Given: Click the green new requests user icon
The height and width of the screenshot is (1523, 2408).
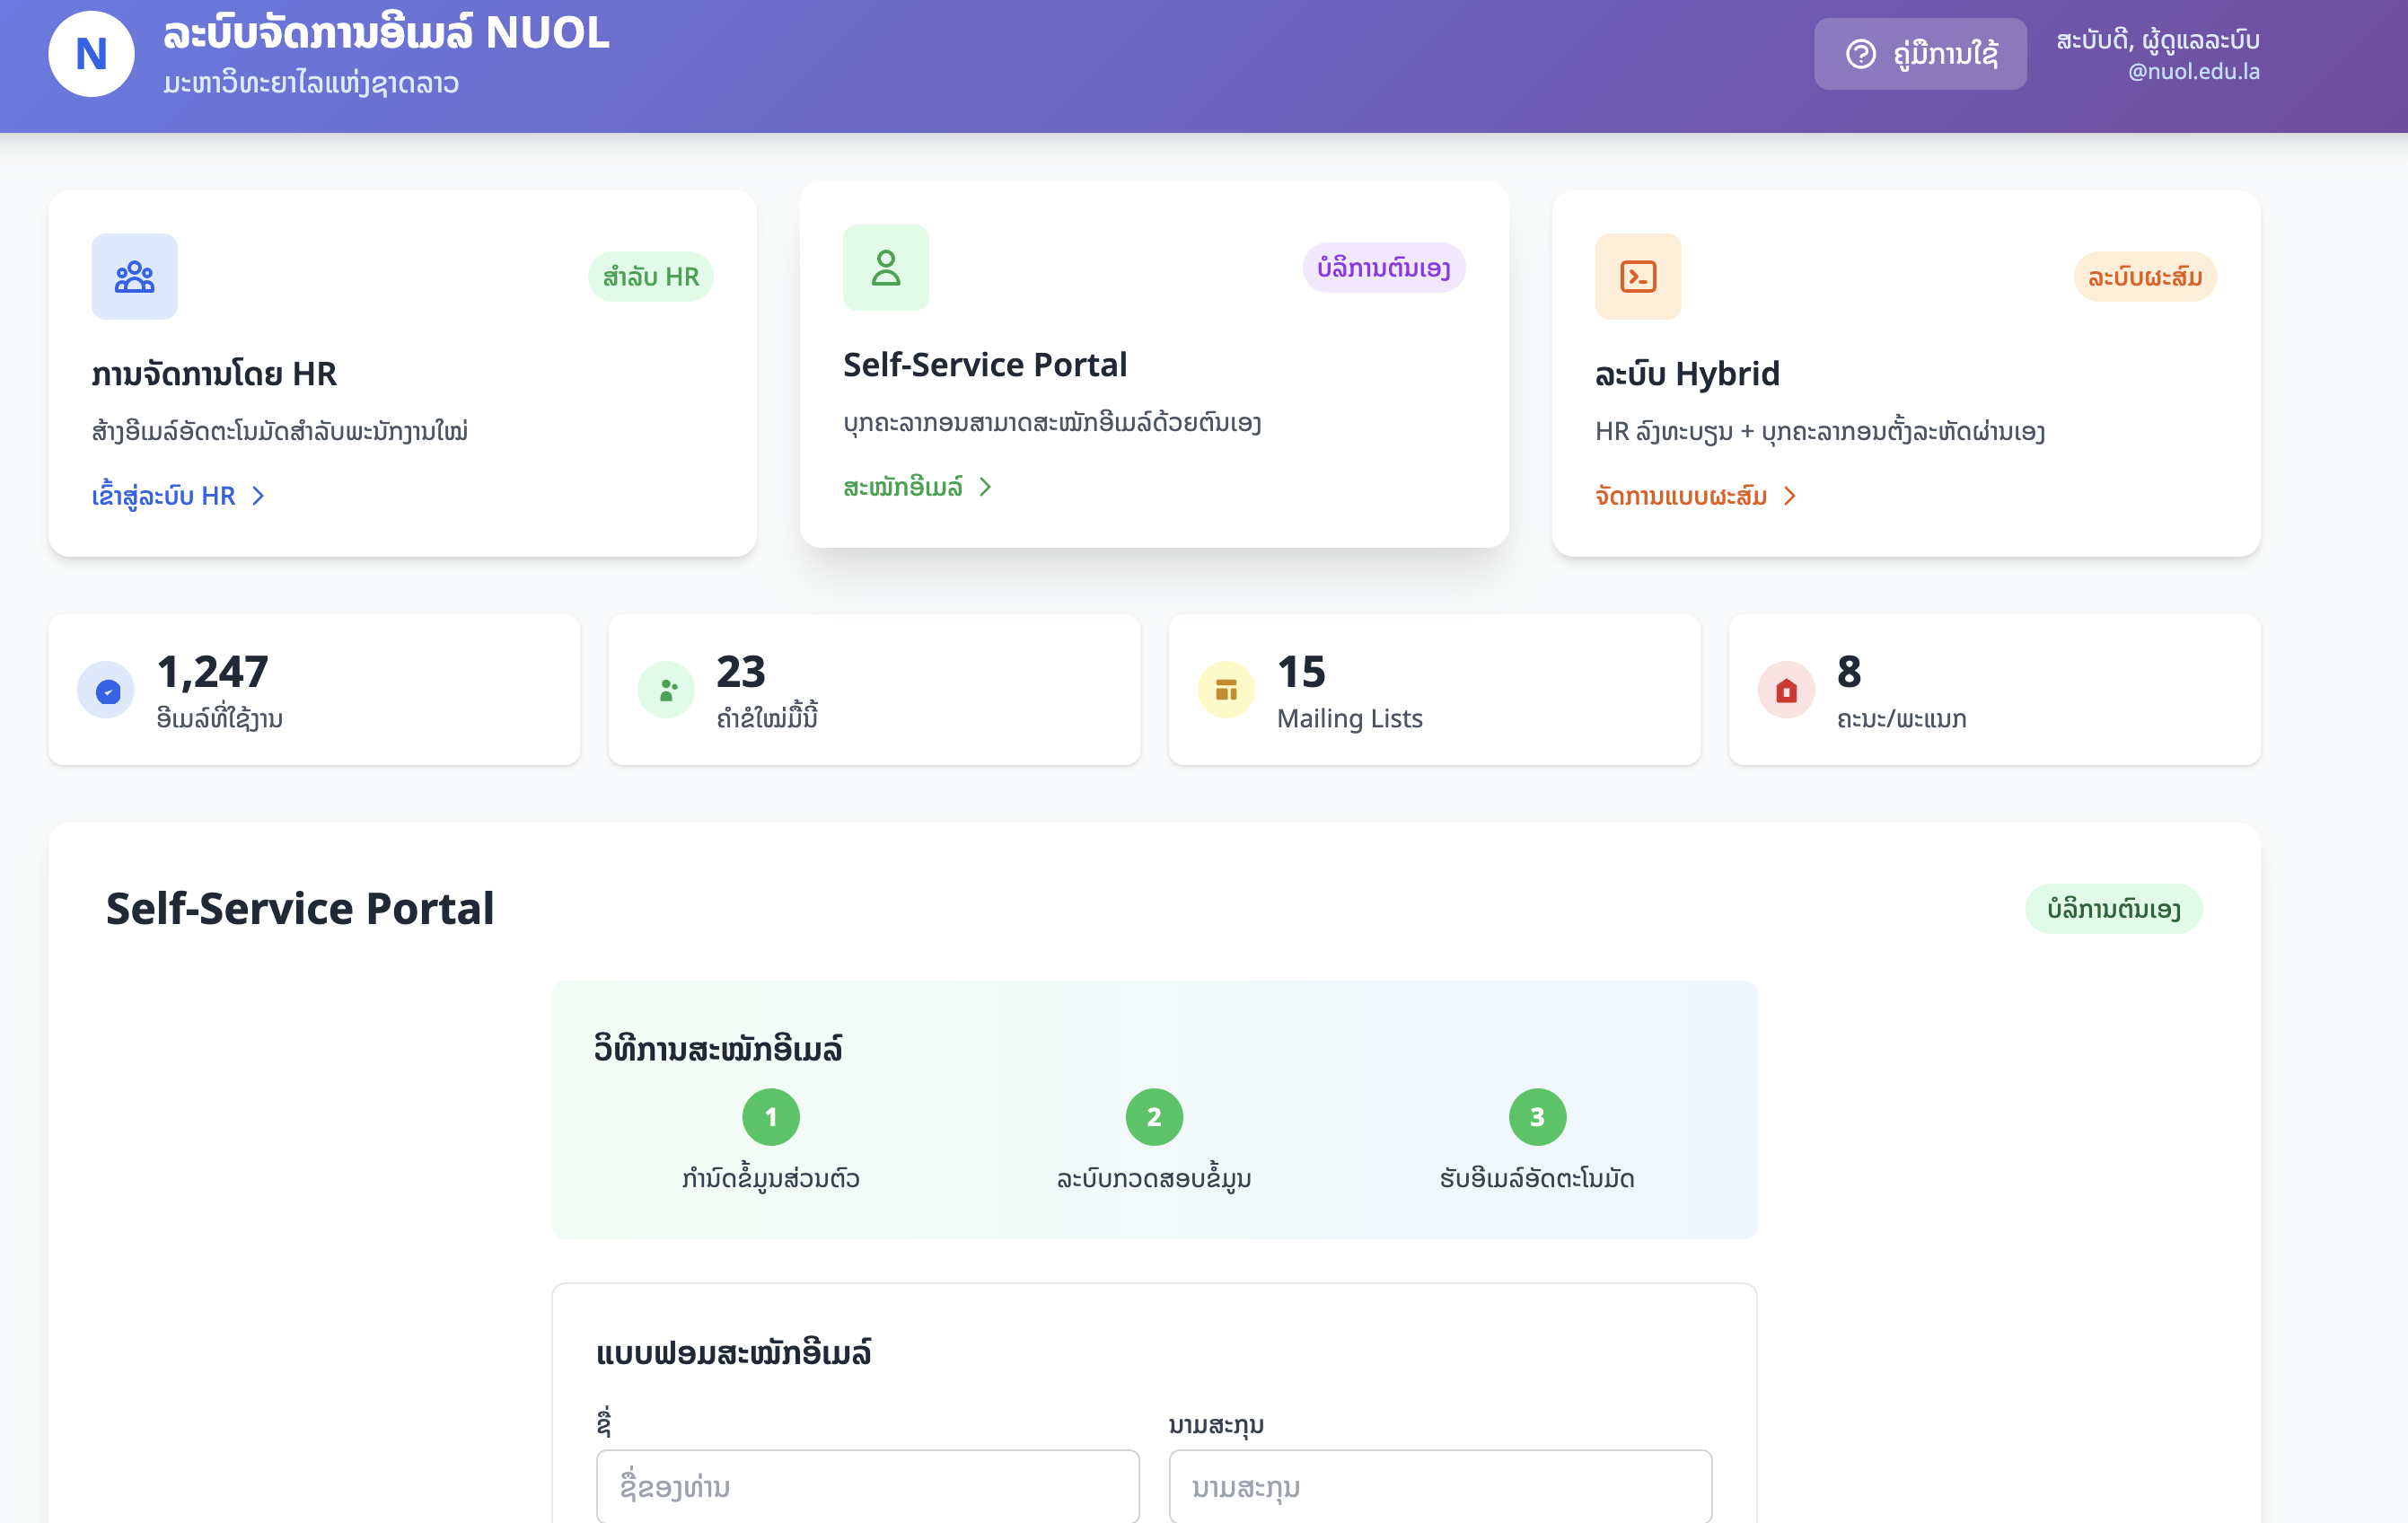Looking at the screenshot, I should (x=666, y=690).
